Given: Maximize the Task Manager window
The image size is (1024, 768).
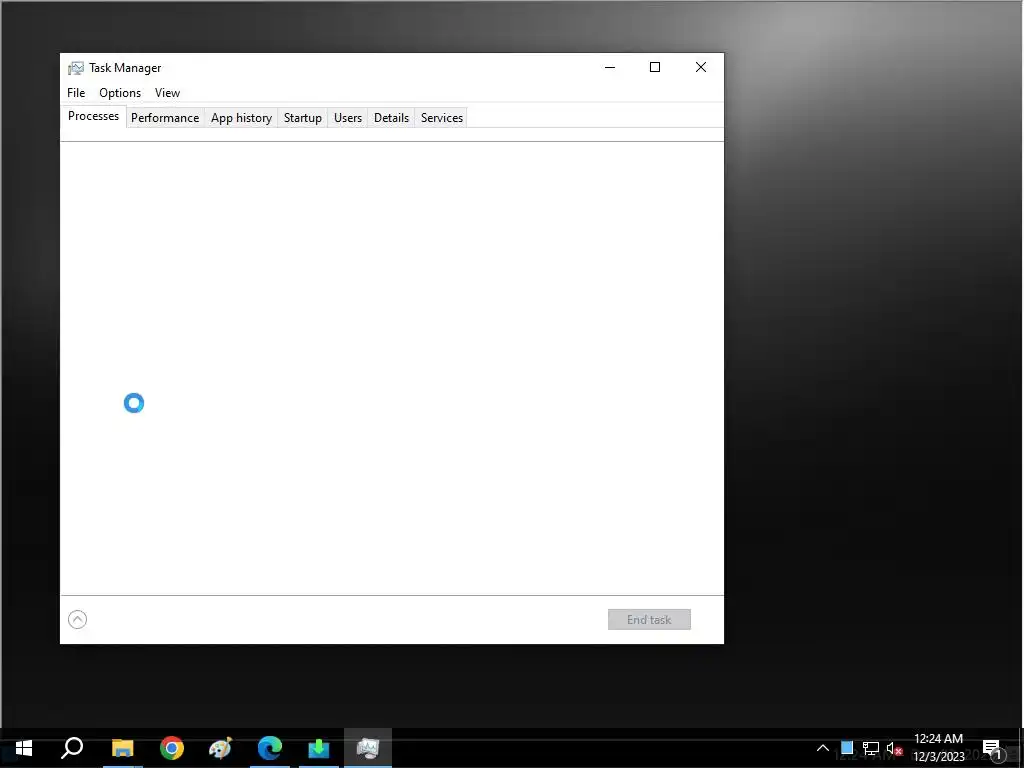Looking at the screenshot, I should coord(655,67).
